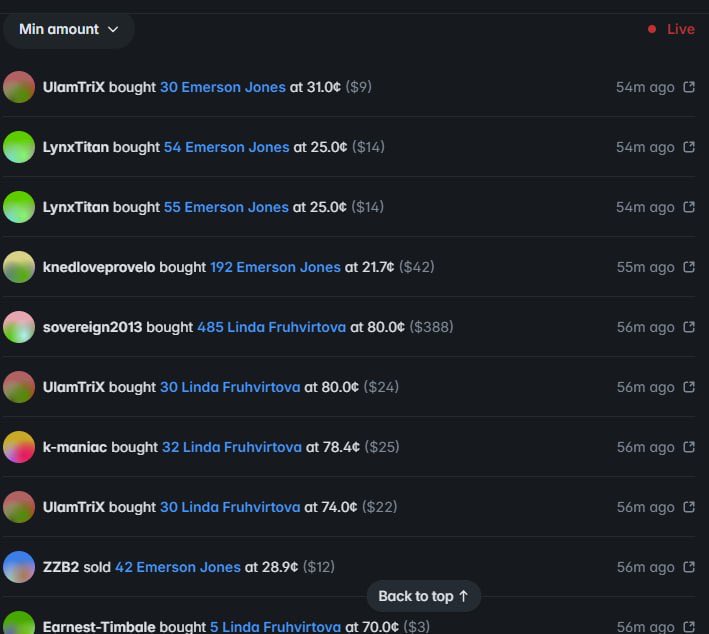Open the 30 Emerson Jones market link
The height and width of the screenshot is (634, 709).
223,87
